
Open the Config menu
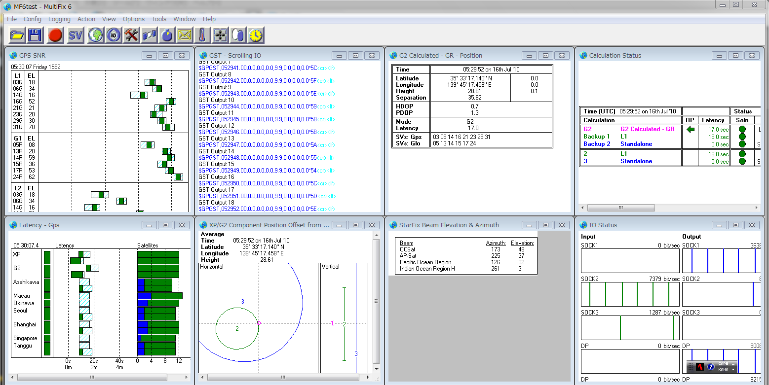point(32,19)
